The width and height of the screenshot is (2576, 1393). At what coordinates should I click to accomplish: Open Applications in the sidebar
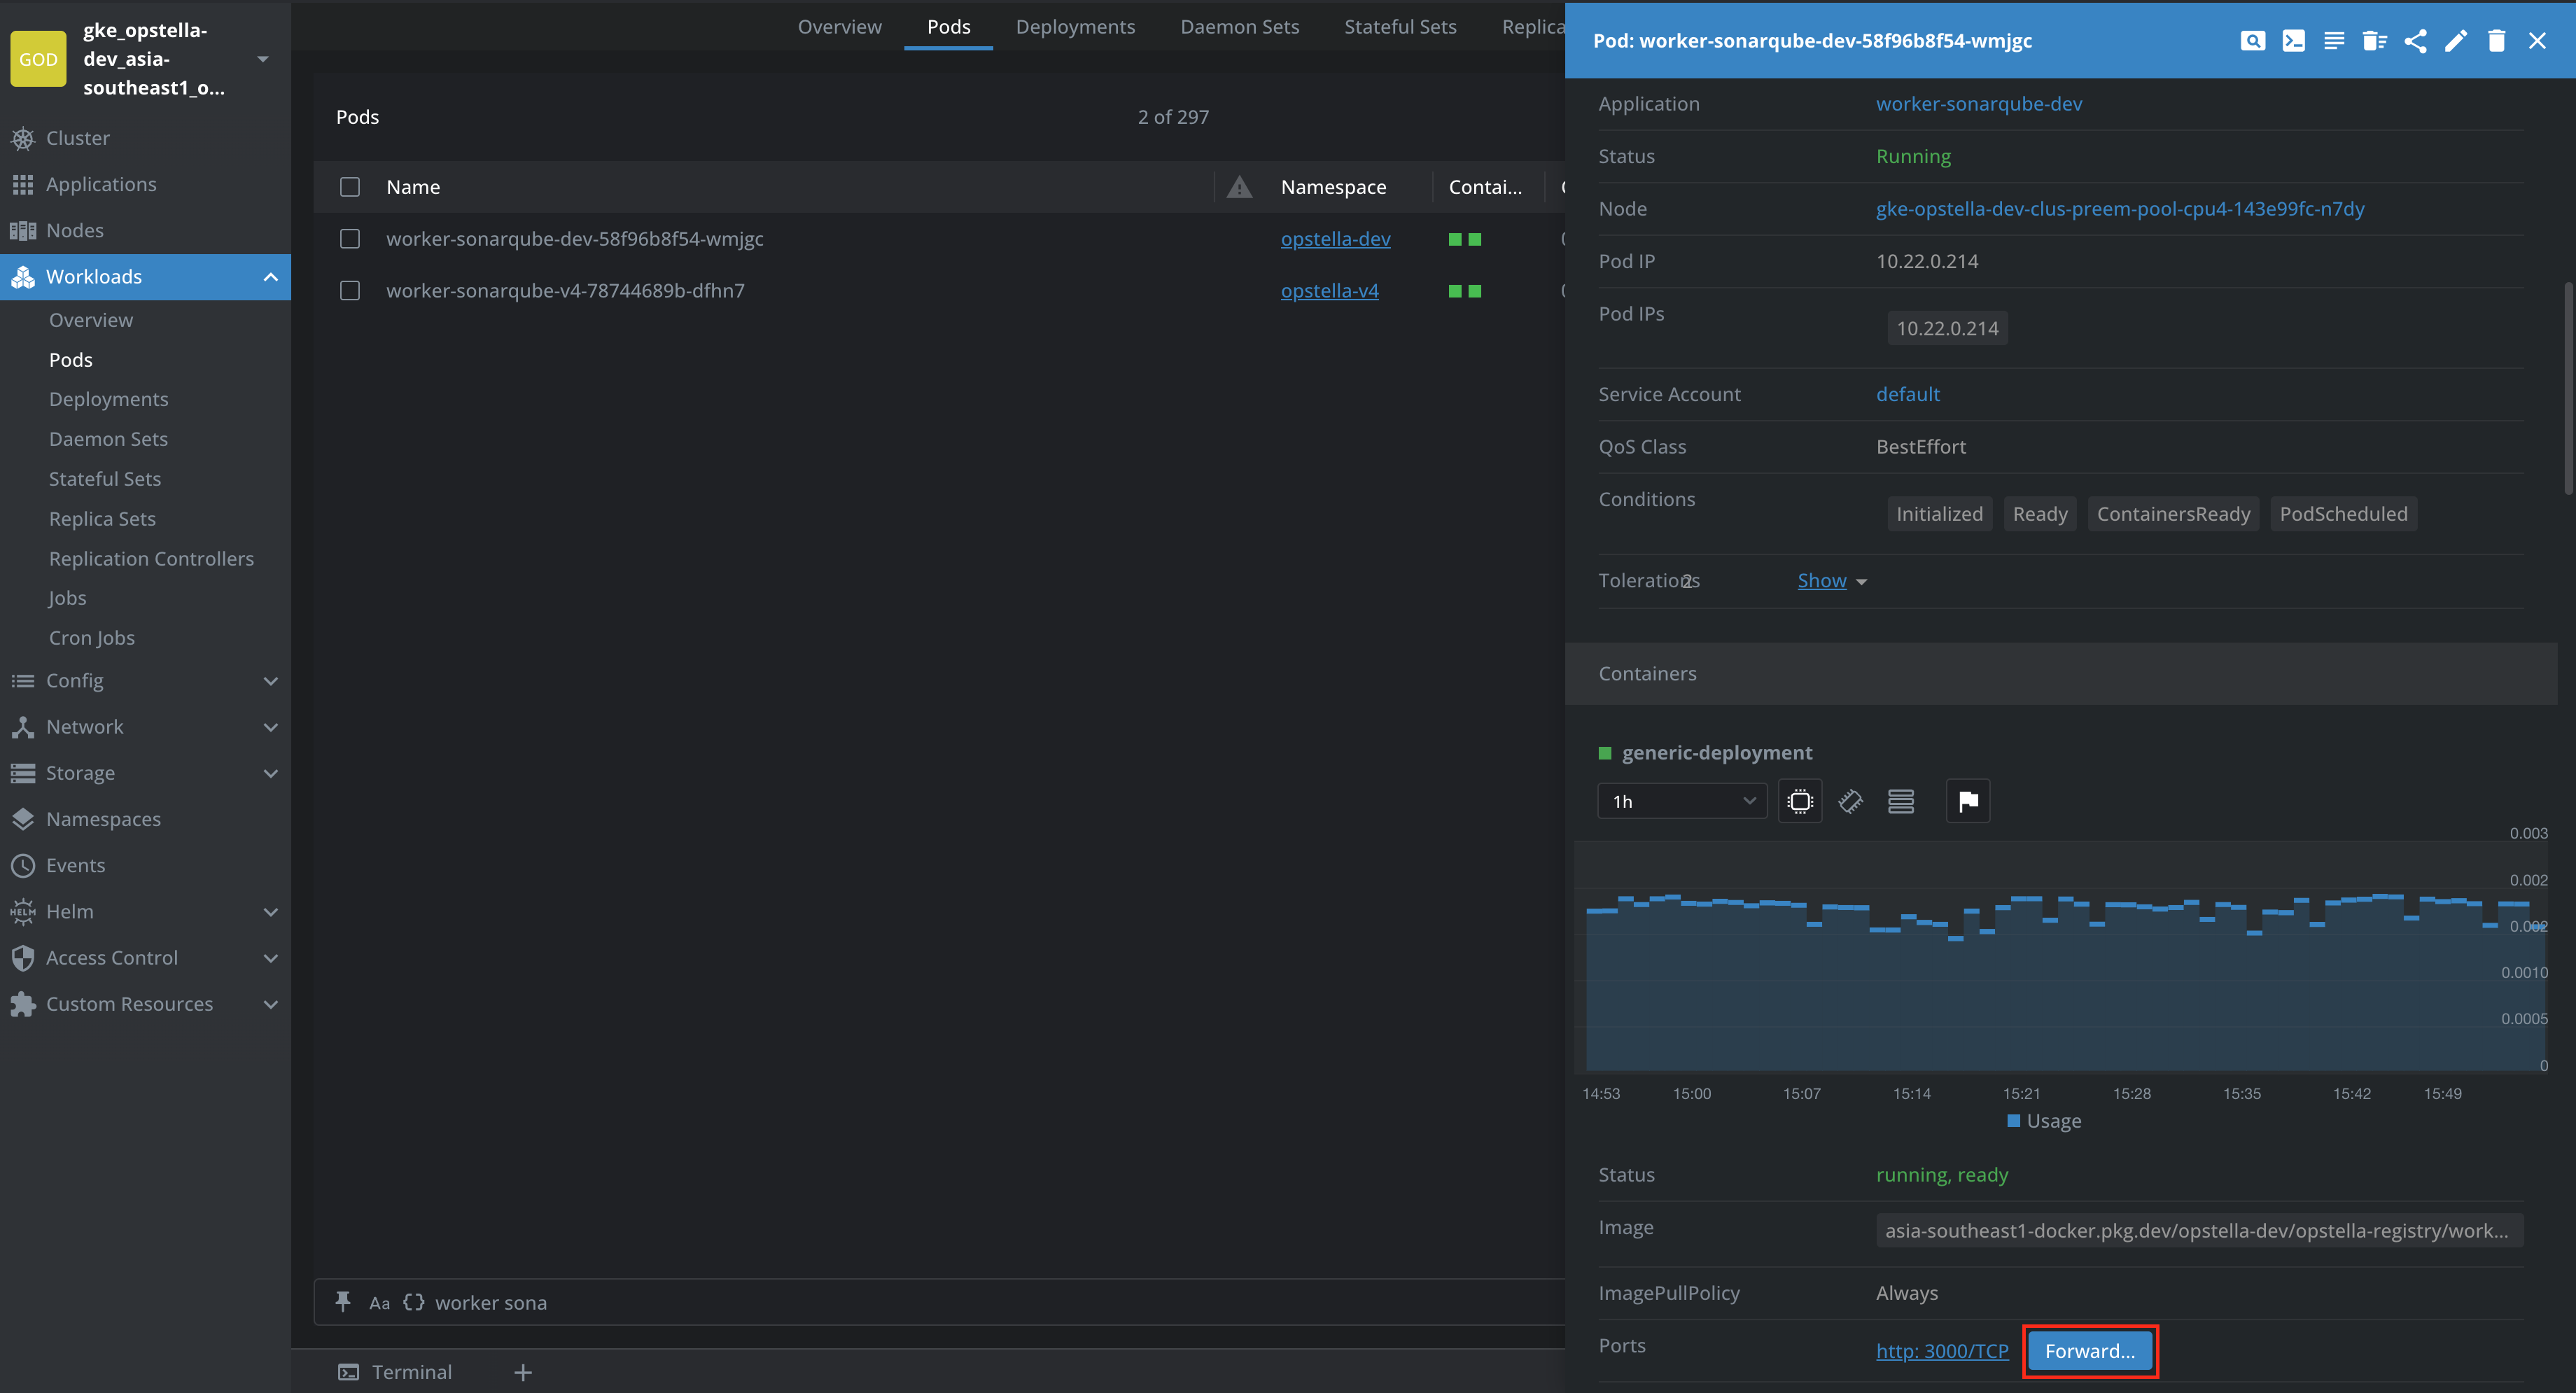145,184
